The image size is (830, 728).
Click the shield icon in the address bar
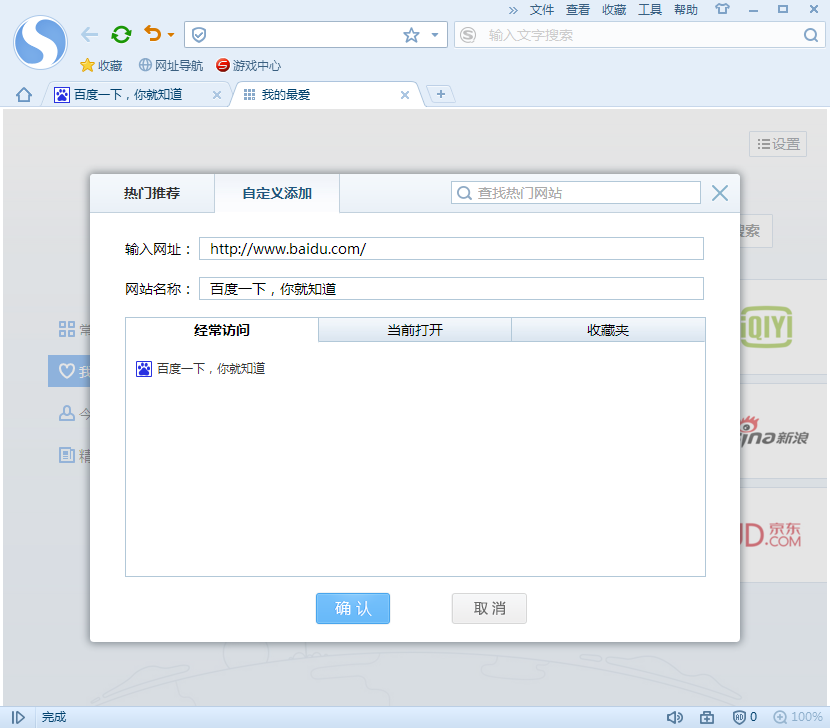pyautogui.click(x=198, y=33)
